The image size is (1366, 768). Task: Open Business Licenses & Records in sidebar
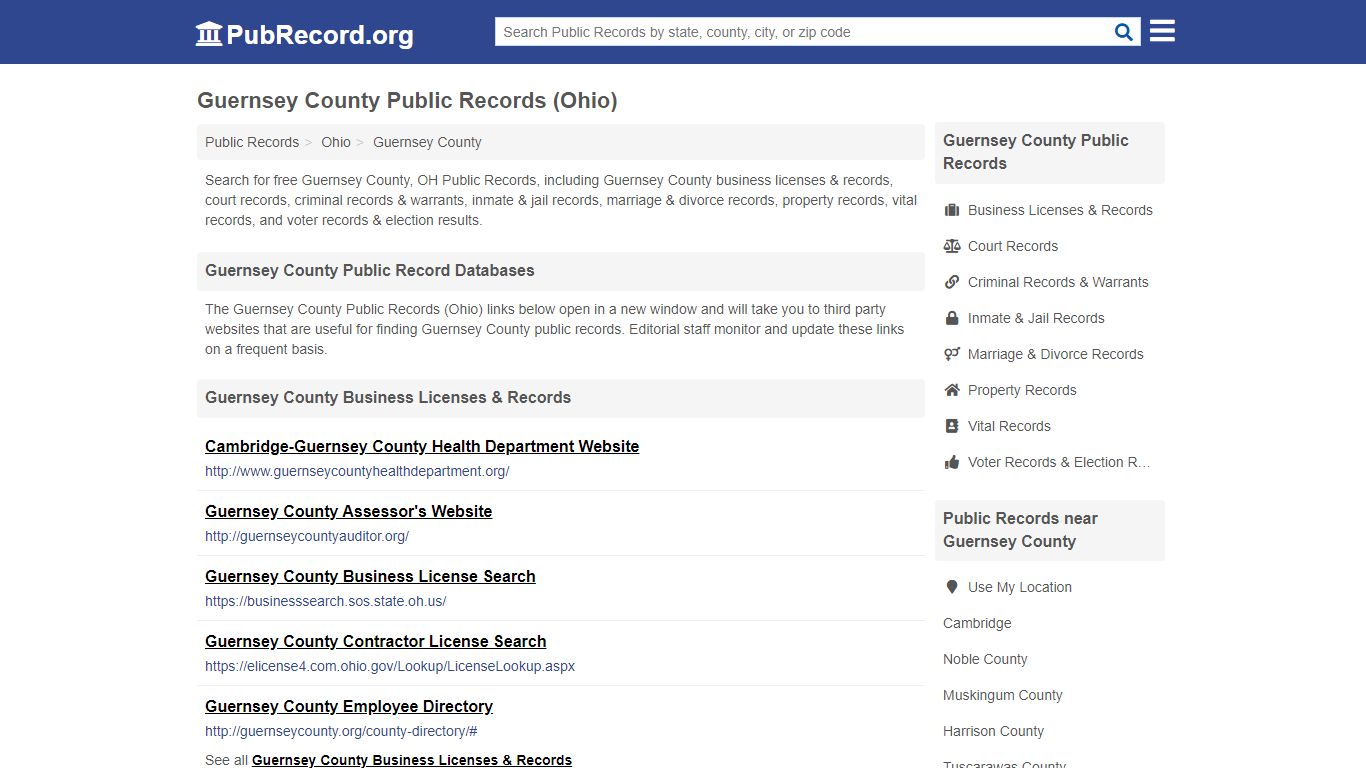tap(1060, 210)
